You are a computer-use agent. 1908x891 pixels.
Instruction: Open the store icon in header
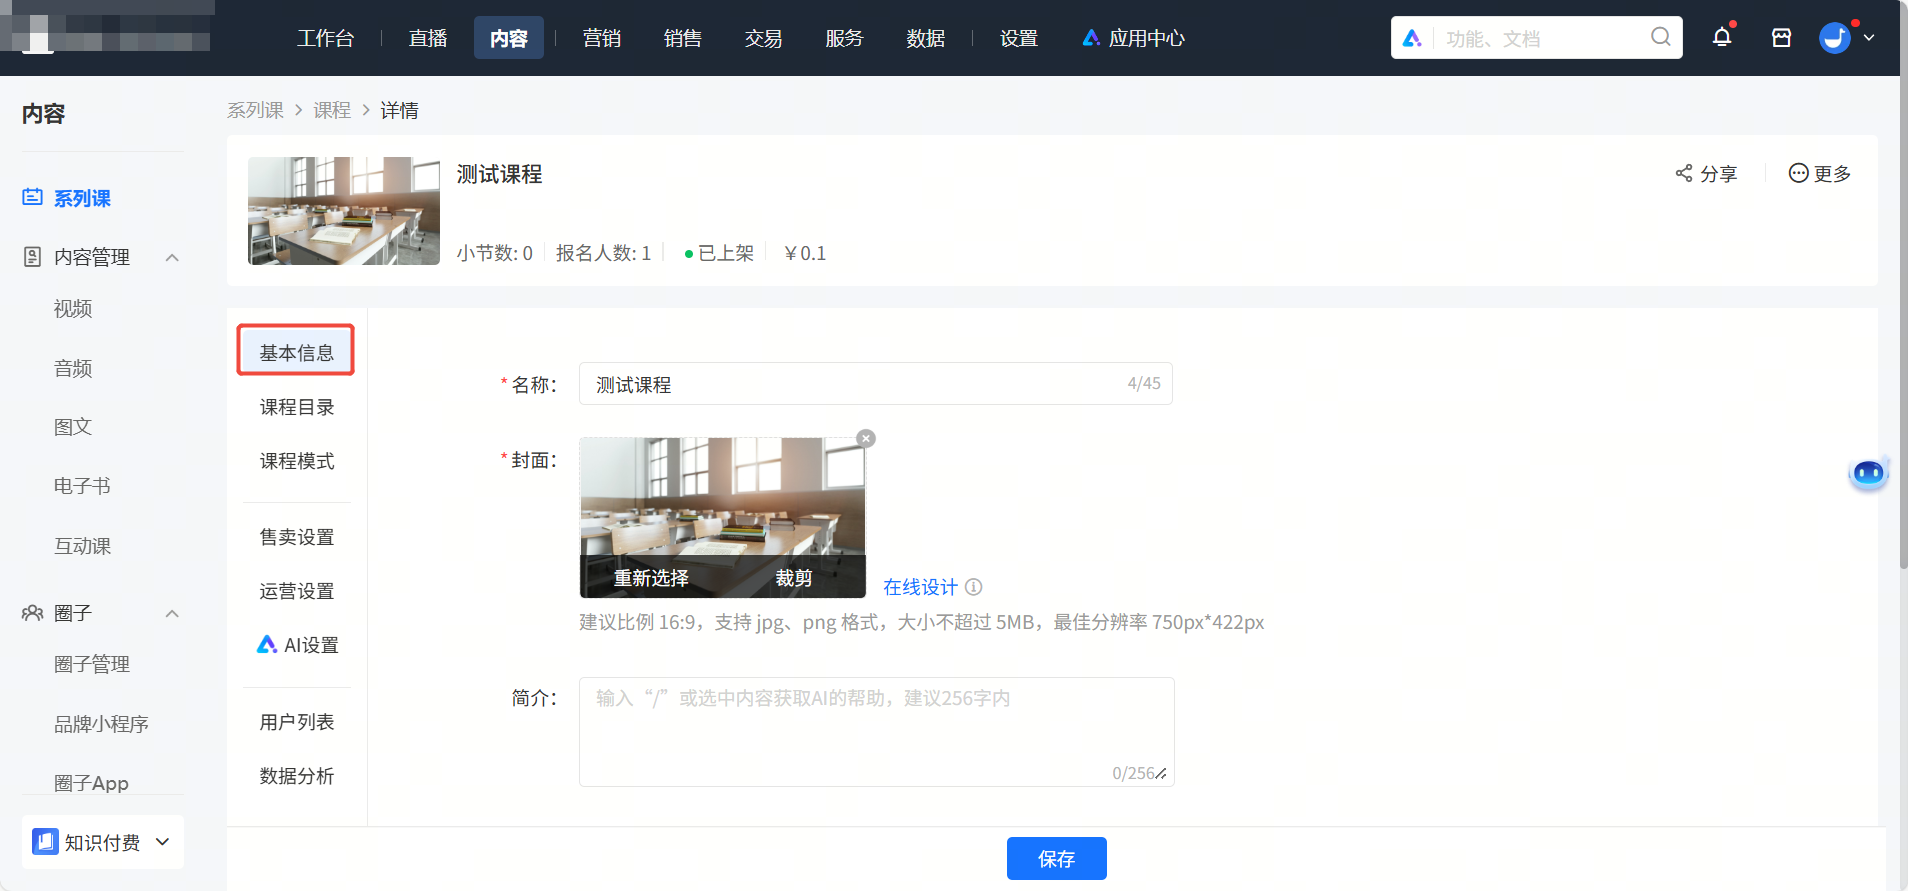tap(1781, 38)
